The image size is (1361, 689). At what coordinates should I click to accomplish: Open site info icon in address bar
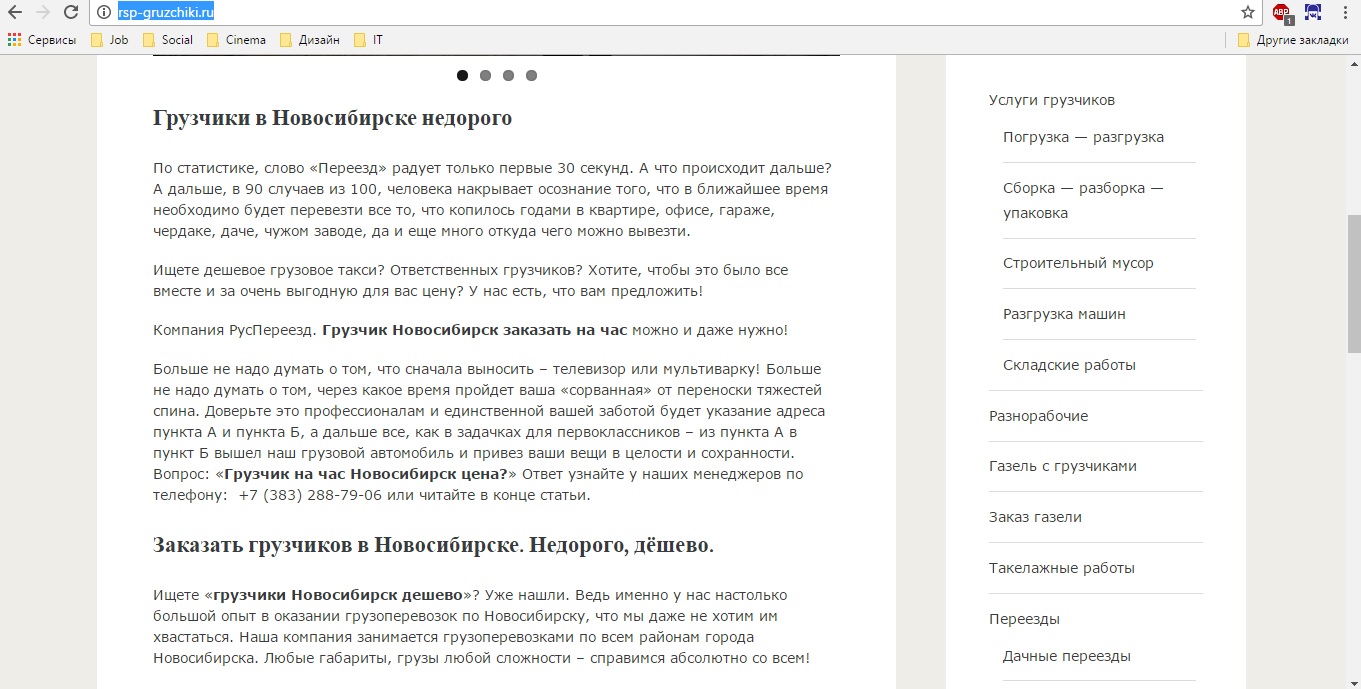104,12
